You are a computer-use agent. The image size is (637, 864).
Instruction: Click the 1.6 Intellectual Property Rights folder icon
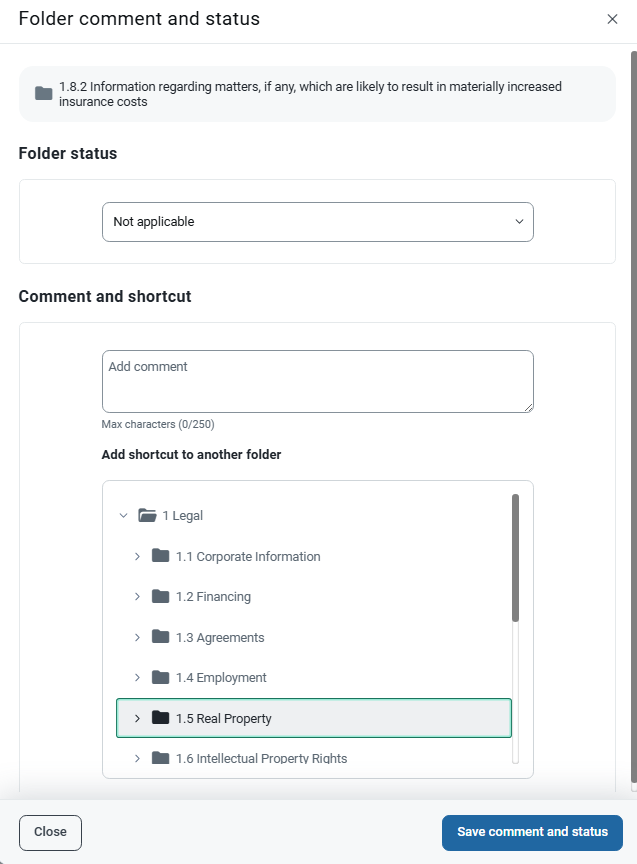[161, 758]
